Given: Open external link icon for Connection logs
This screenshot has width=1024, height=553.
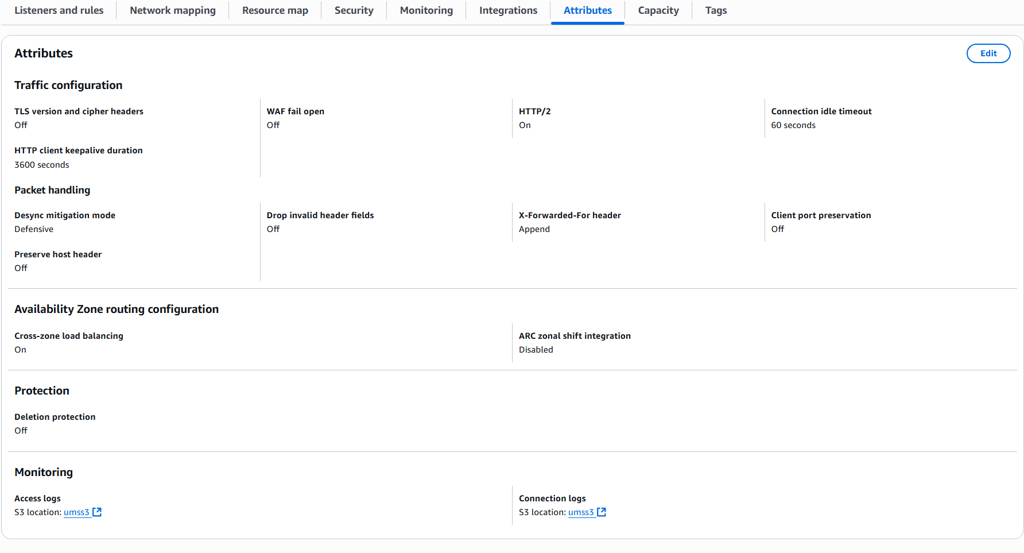Looking at the screenshot, I should tap(602, 512).
